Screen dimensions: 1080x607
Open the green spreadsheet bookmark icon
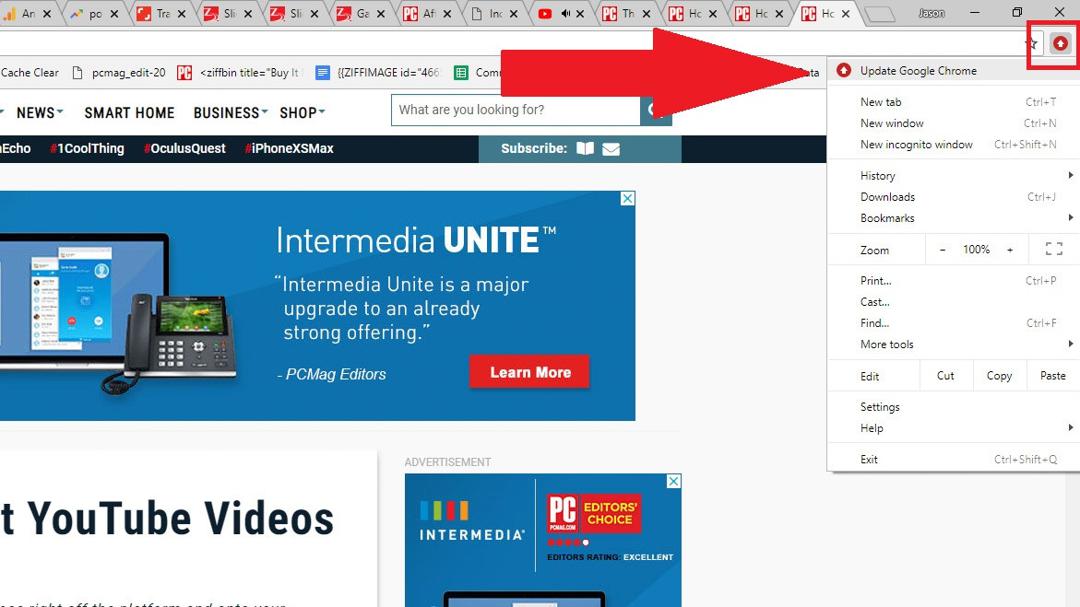click(461, 72)
